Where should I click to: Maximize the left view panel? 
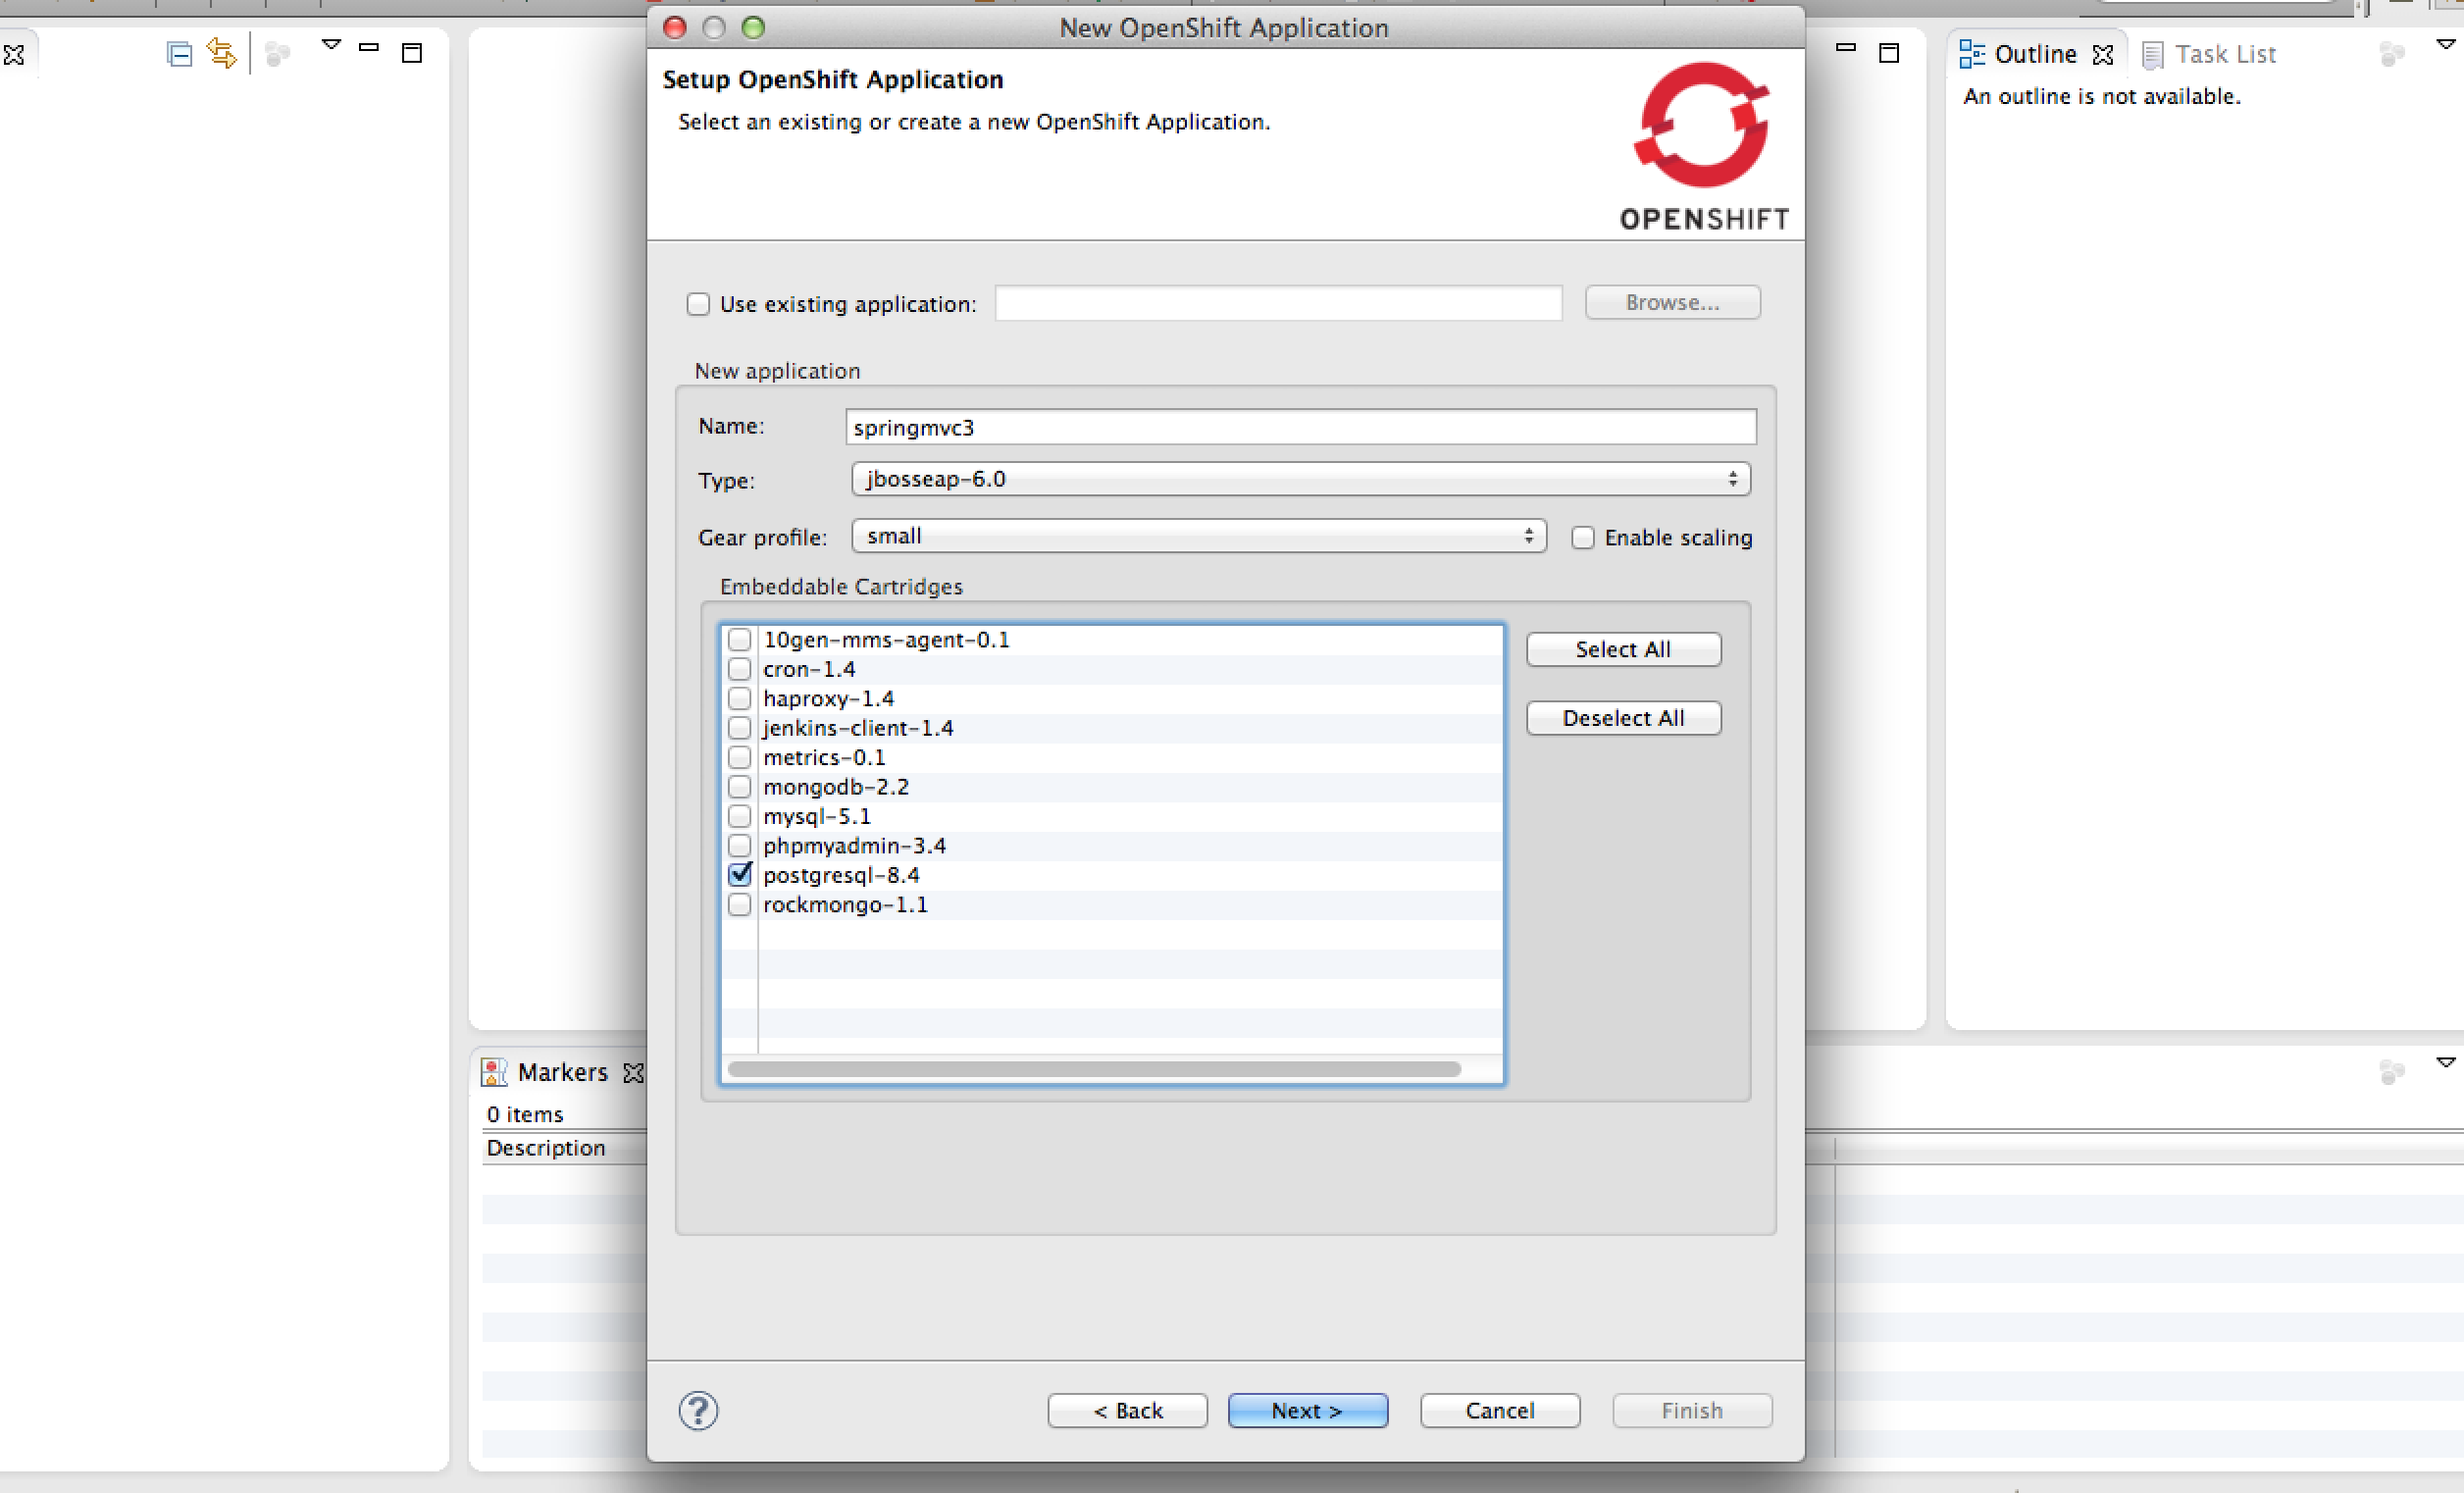(411, 53)
